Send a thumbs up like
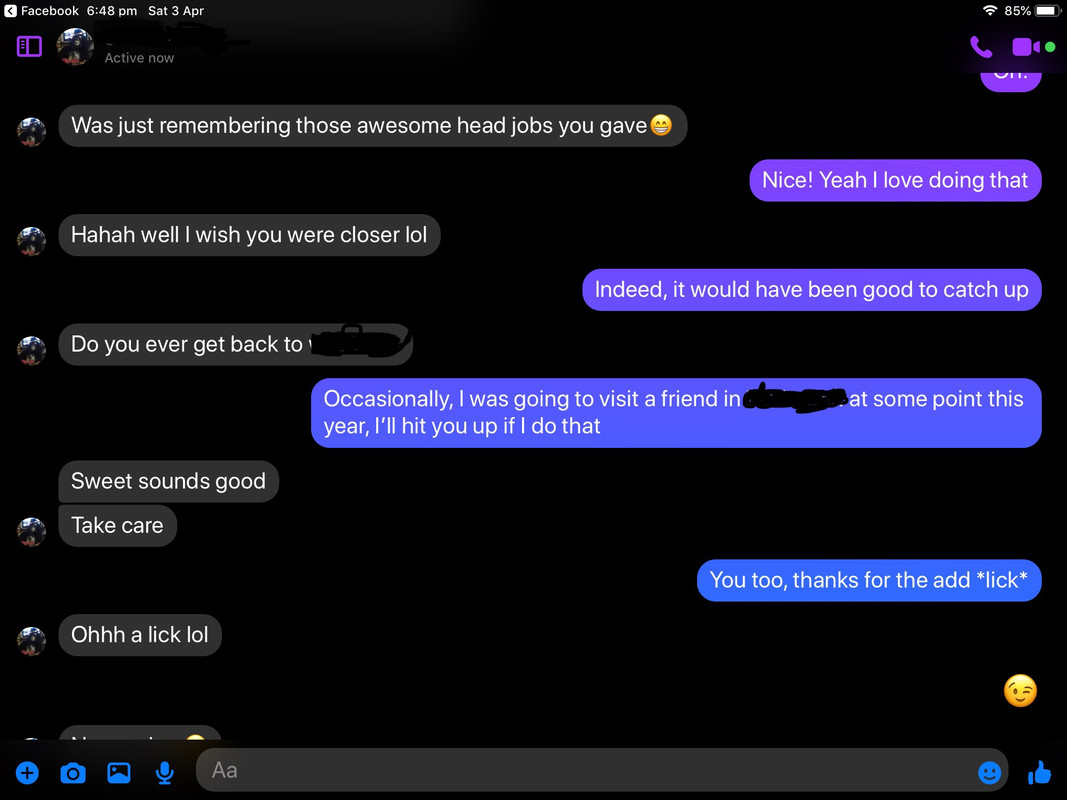 pyautogui.click(x=1039, y=772)
